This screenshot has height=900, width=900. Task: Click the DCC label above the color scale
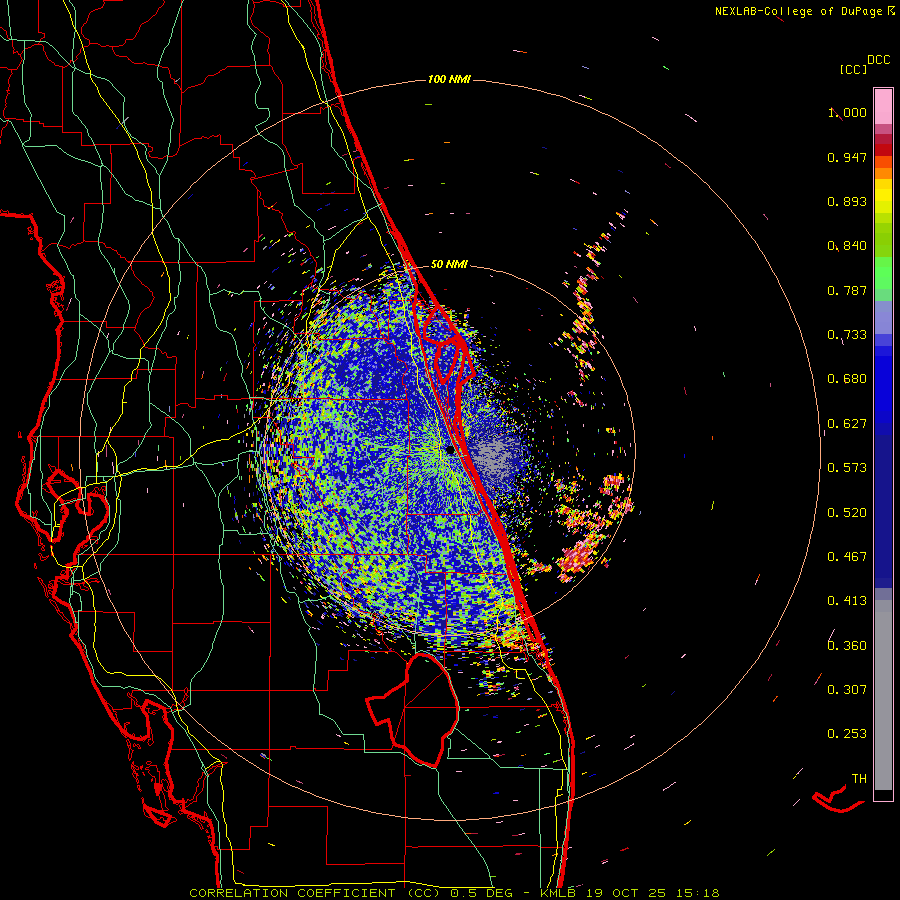879,60
